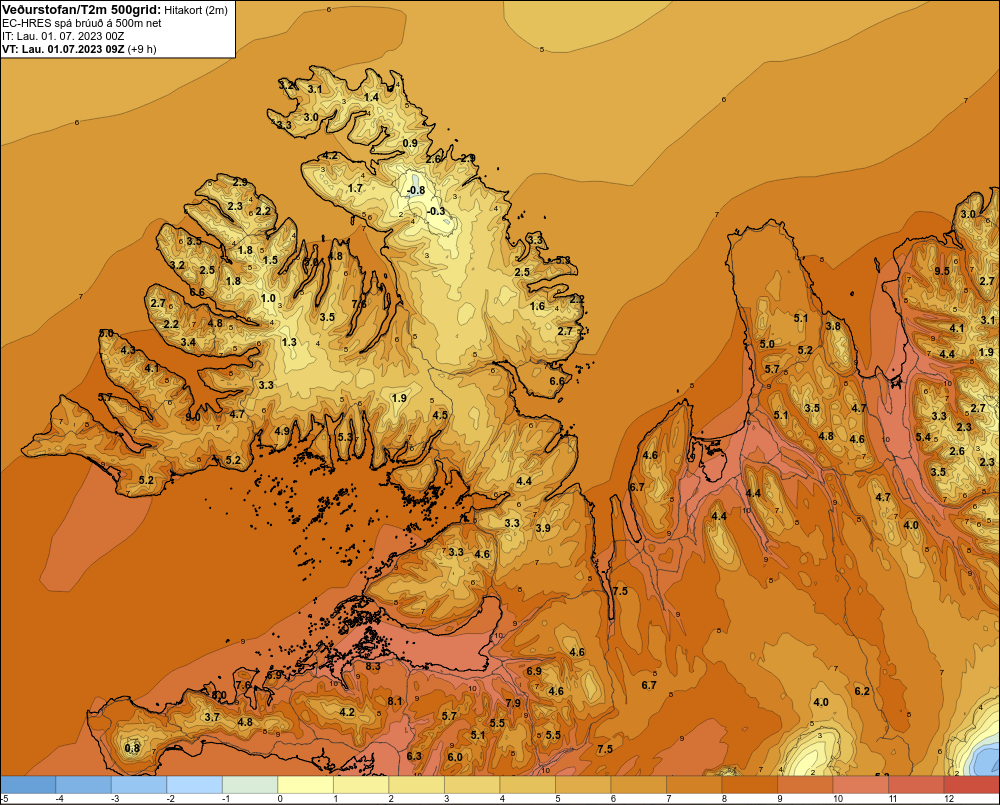Click the '1.6' temperature label
Screen dimensions: 1000x805
coord(538,306)
